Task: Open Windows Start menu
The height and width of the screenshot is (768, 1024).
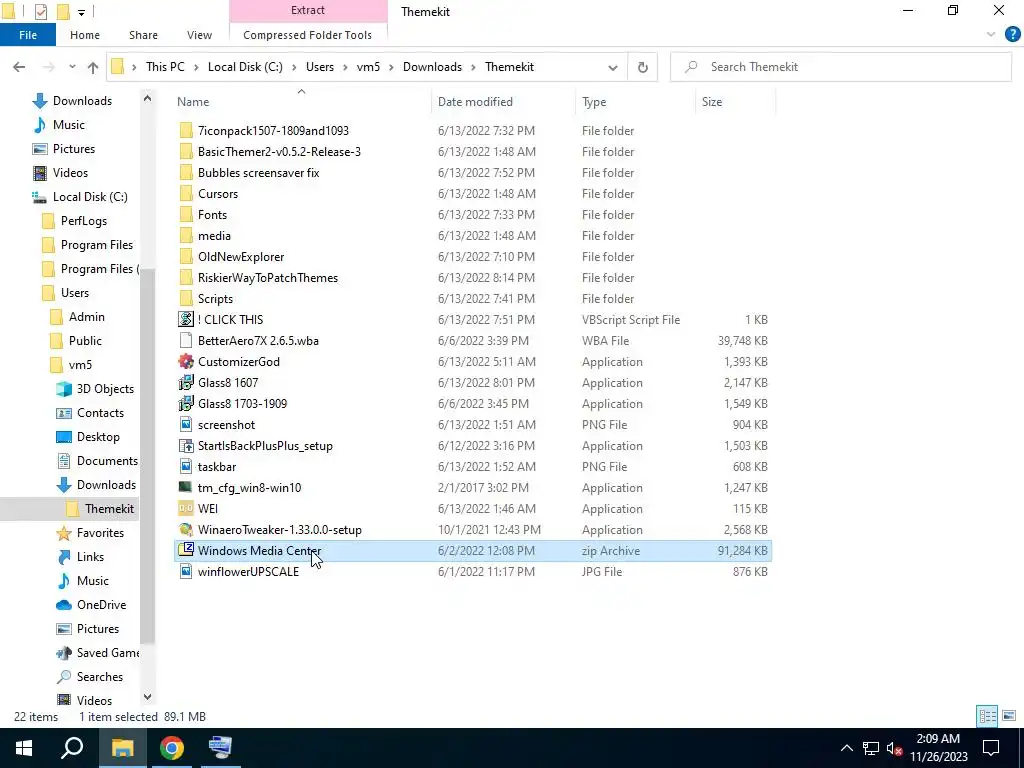Action: tap(24, 748)
